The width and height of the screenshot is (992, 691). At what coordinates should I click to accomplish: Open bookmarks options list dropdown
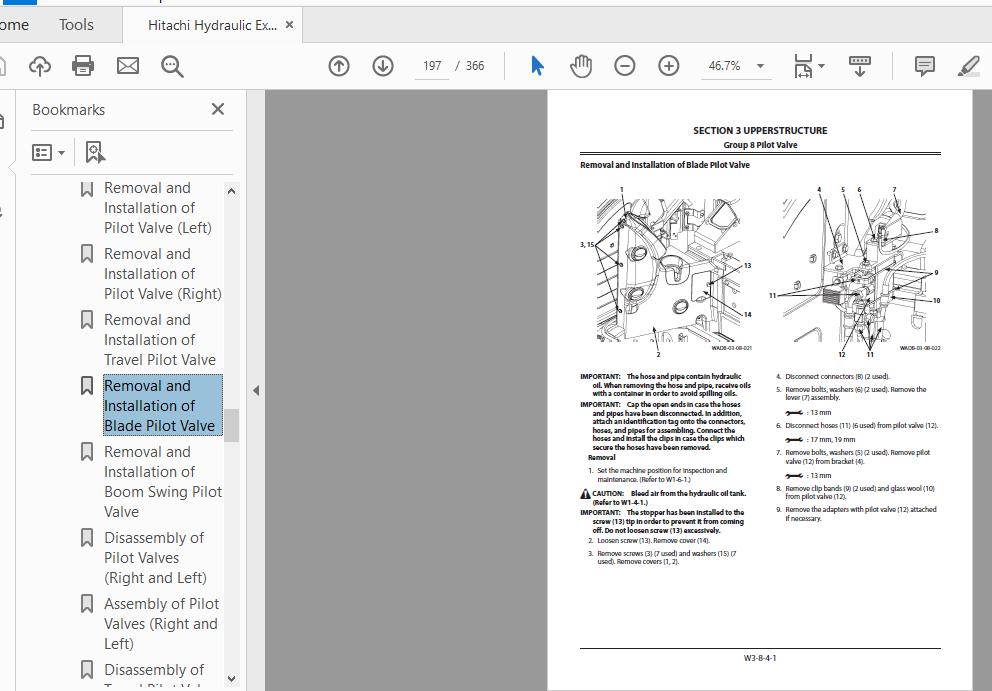[49, 153]
